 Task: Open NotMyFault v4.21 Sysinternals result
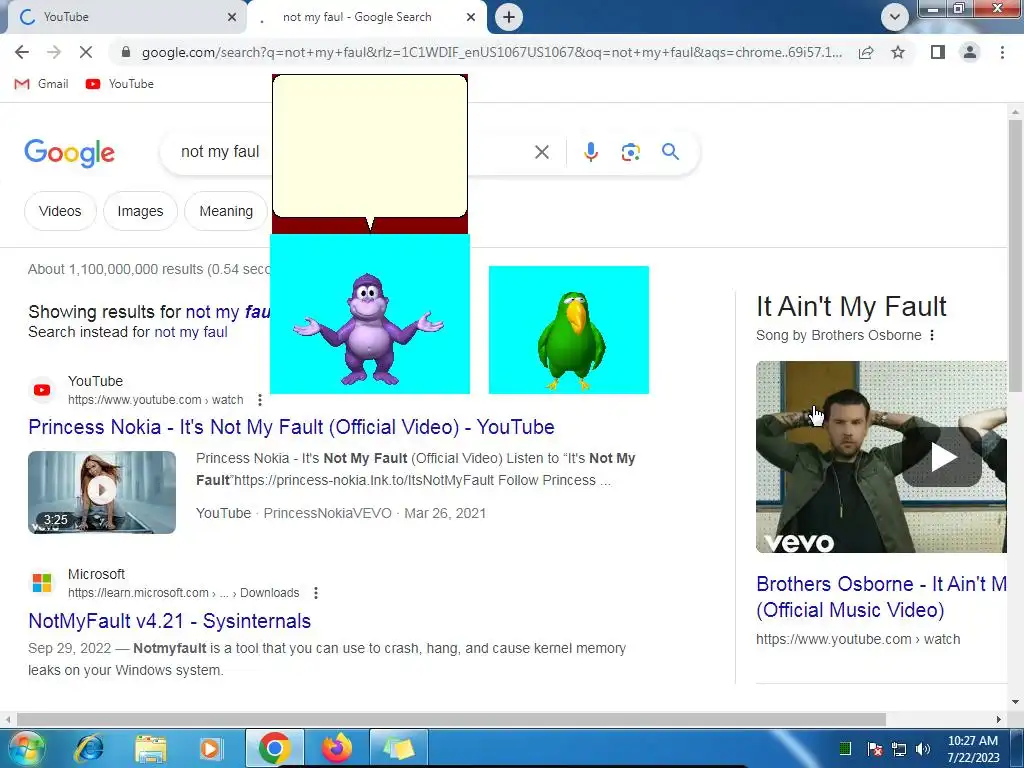pos(170,620)
